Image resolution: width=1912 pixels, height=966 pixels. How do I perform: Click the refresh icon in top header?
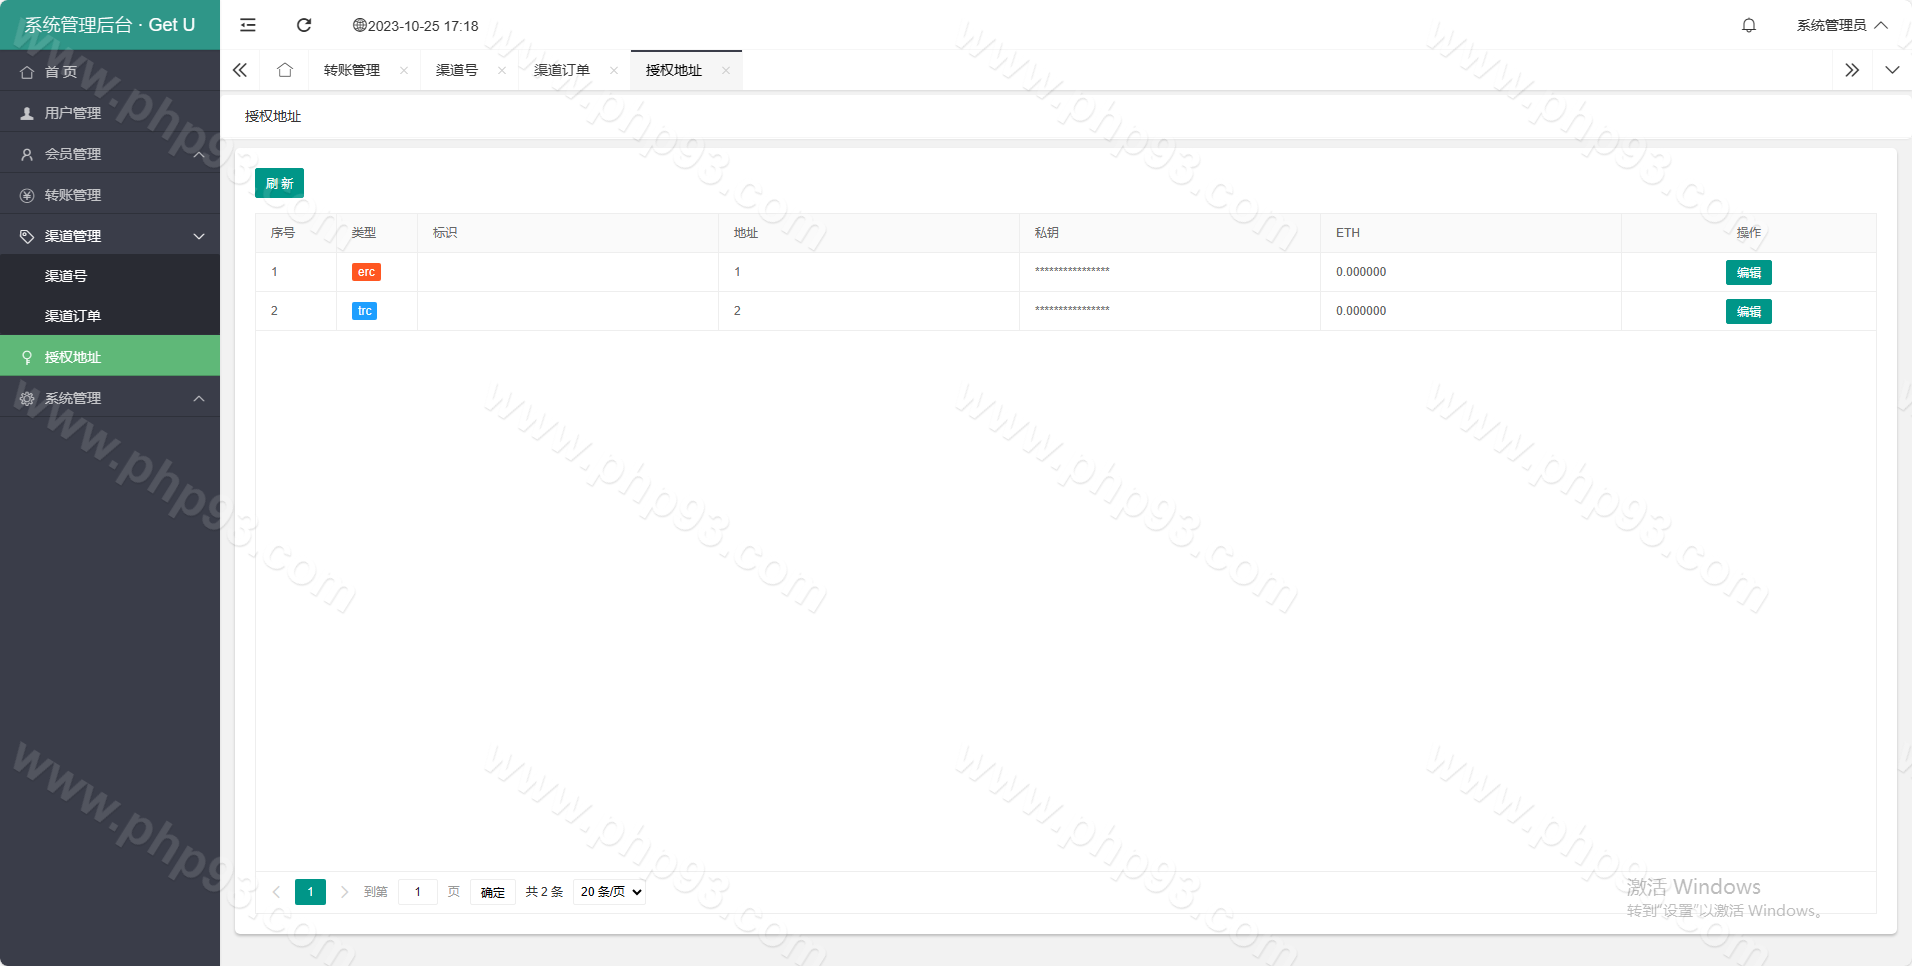click(304, 25)
